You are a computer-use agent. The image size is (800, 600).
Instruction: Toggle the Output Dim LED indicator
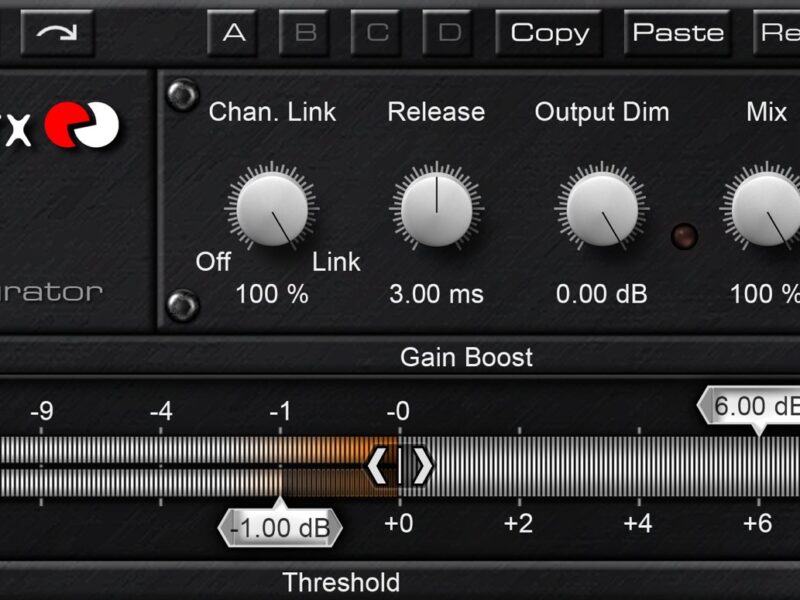tap(685, 237)
